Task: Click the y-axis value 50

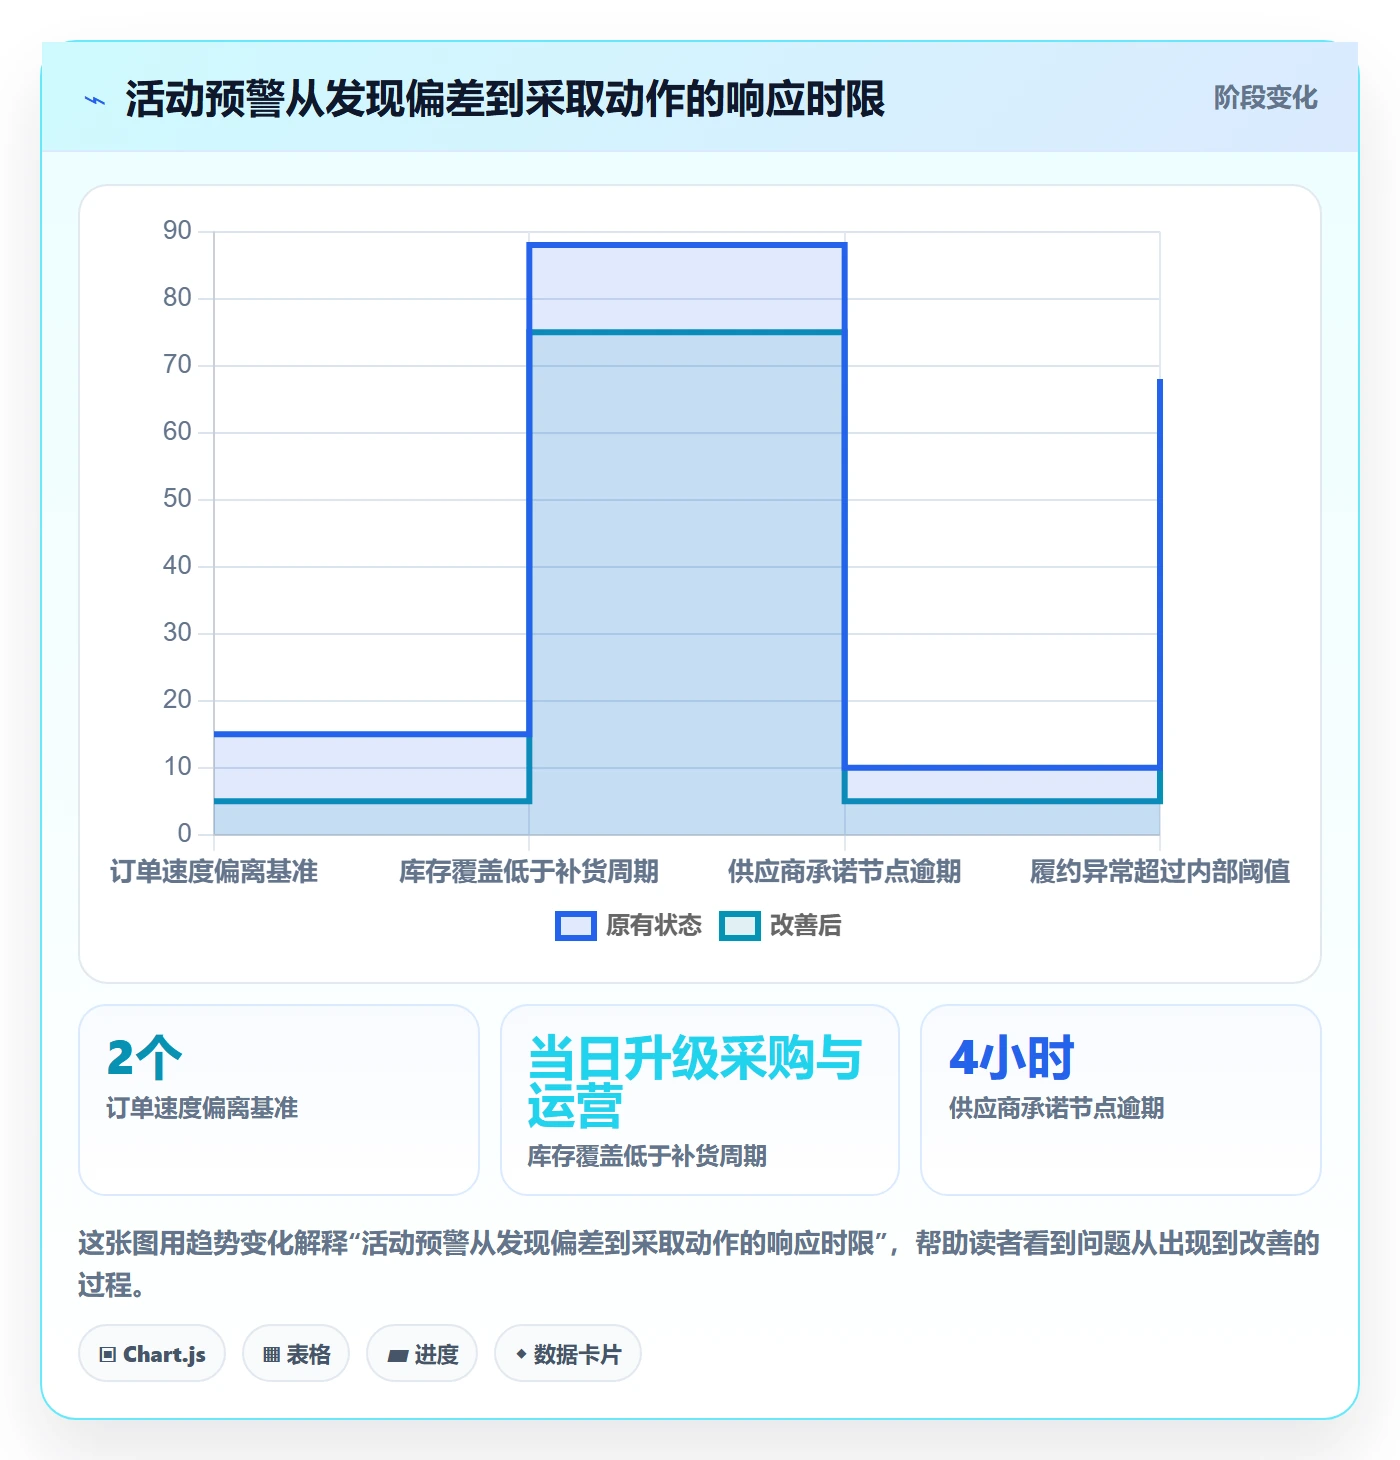Action: tap(177, 499)
